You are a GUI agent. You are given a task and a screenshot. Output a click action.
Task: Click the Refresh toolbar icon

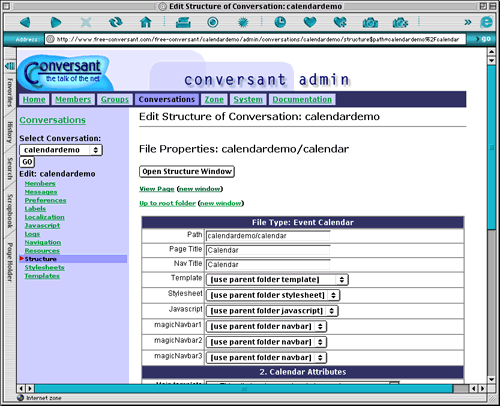point(116,22)
